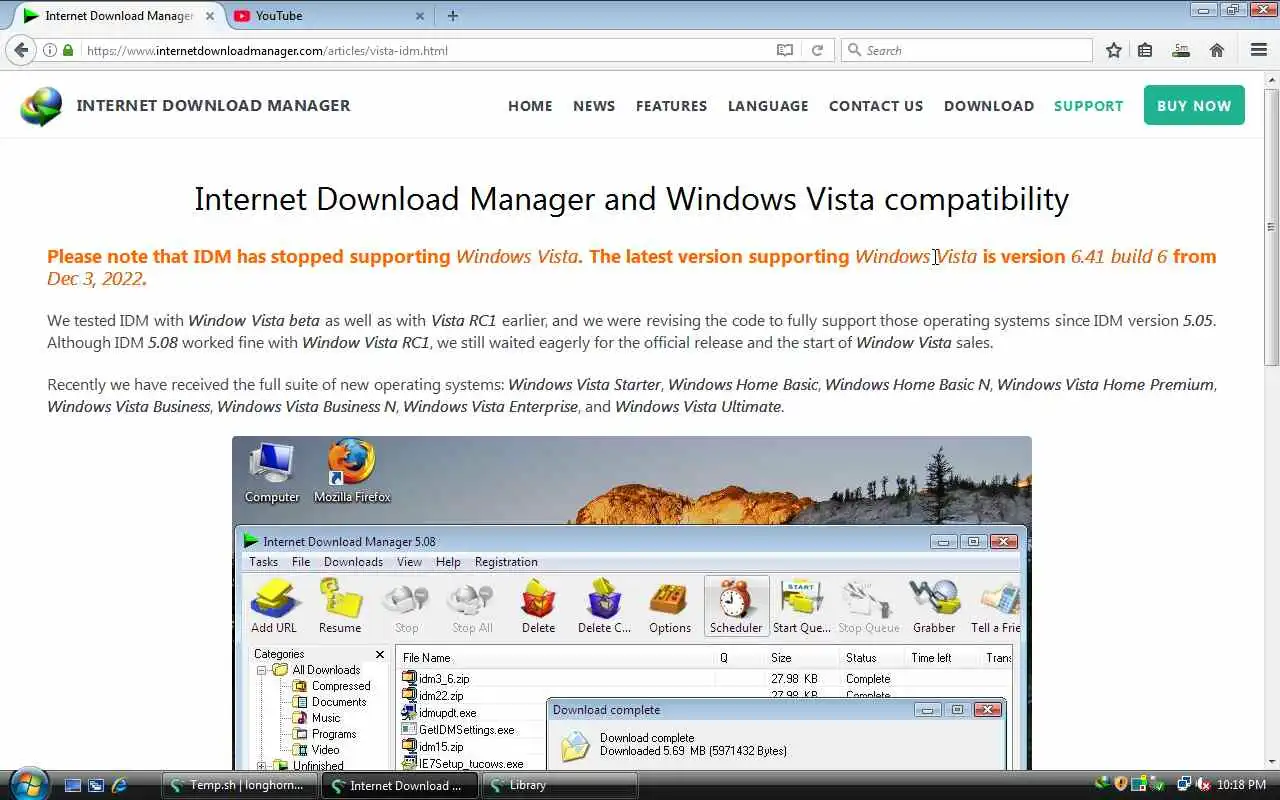
Task: Go to the NEWS section
Action: [594, 106]
